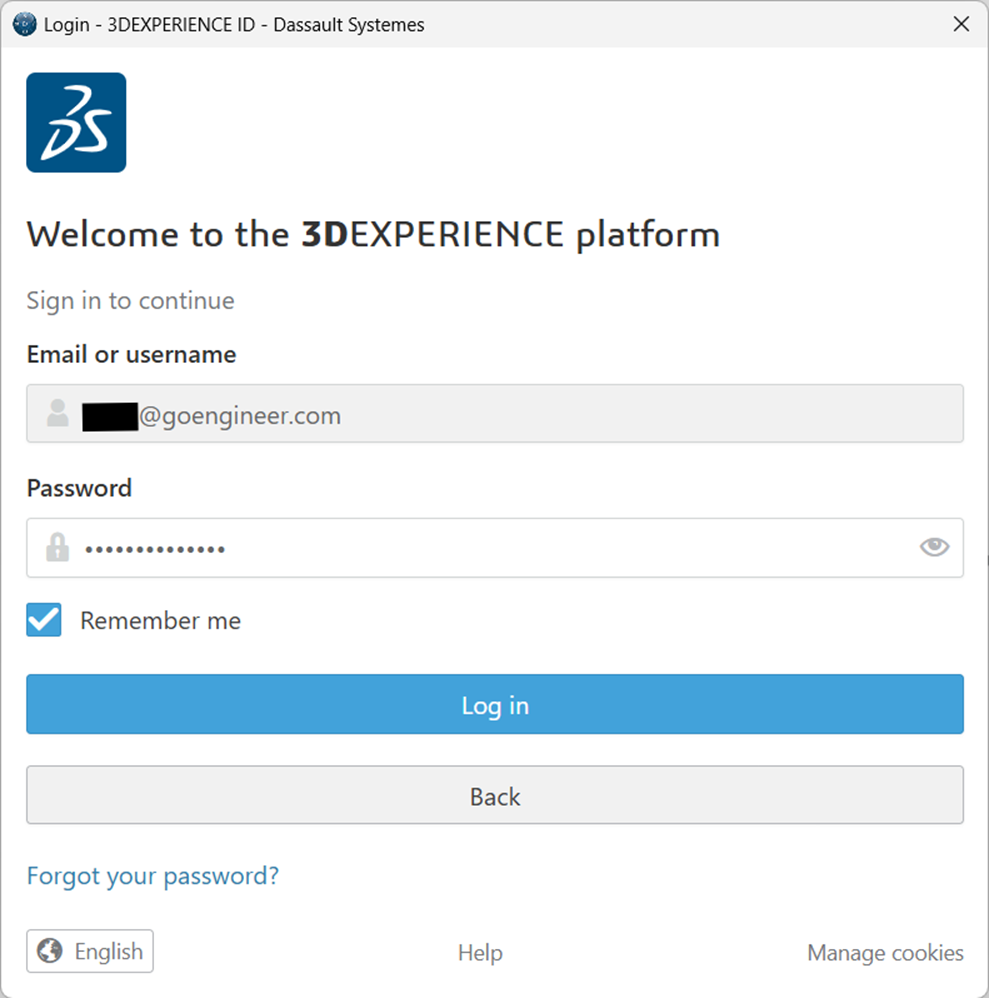Uncheck the Remember me checkbox
This screenshot has height=998, width=989.
pos(43,620)
